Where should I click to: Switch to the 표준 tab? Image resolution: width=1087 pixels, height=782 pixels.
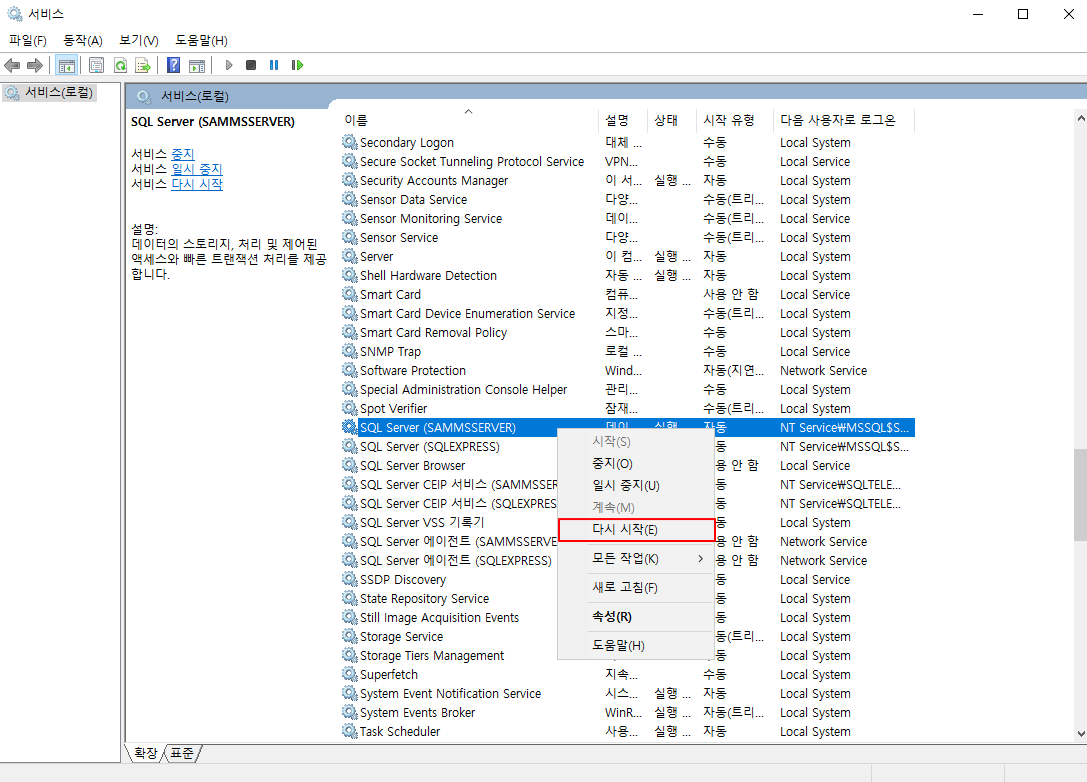(x=182, y=753)
